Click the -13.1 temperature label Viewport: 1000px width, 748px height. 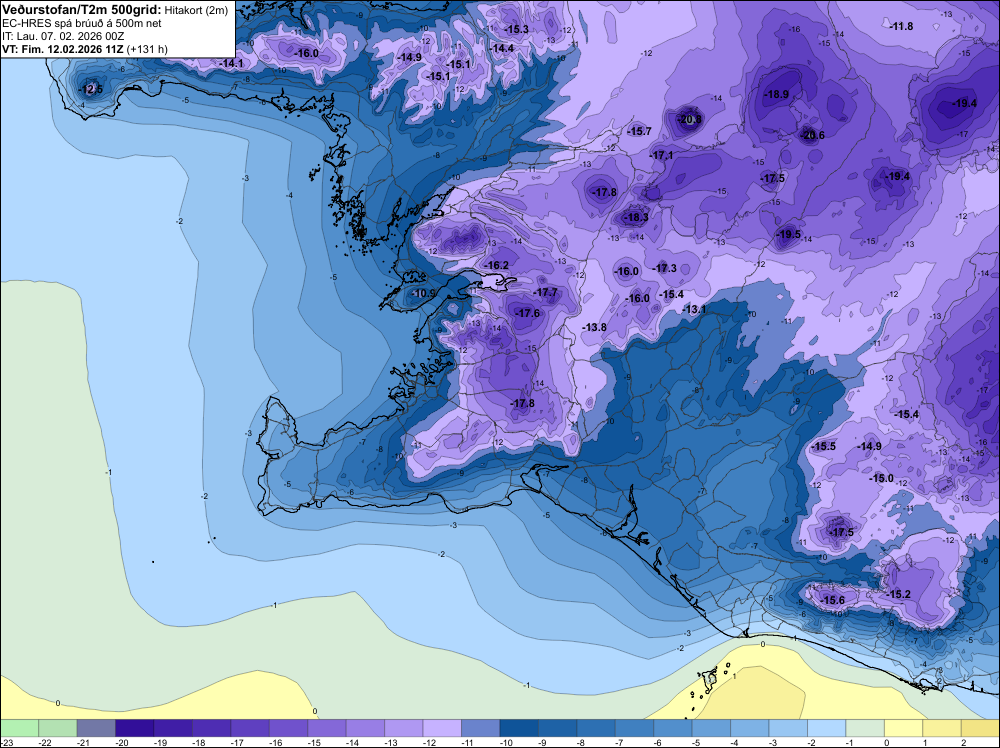click(x=694, y=309)
